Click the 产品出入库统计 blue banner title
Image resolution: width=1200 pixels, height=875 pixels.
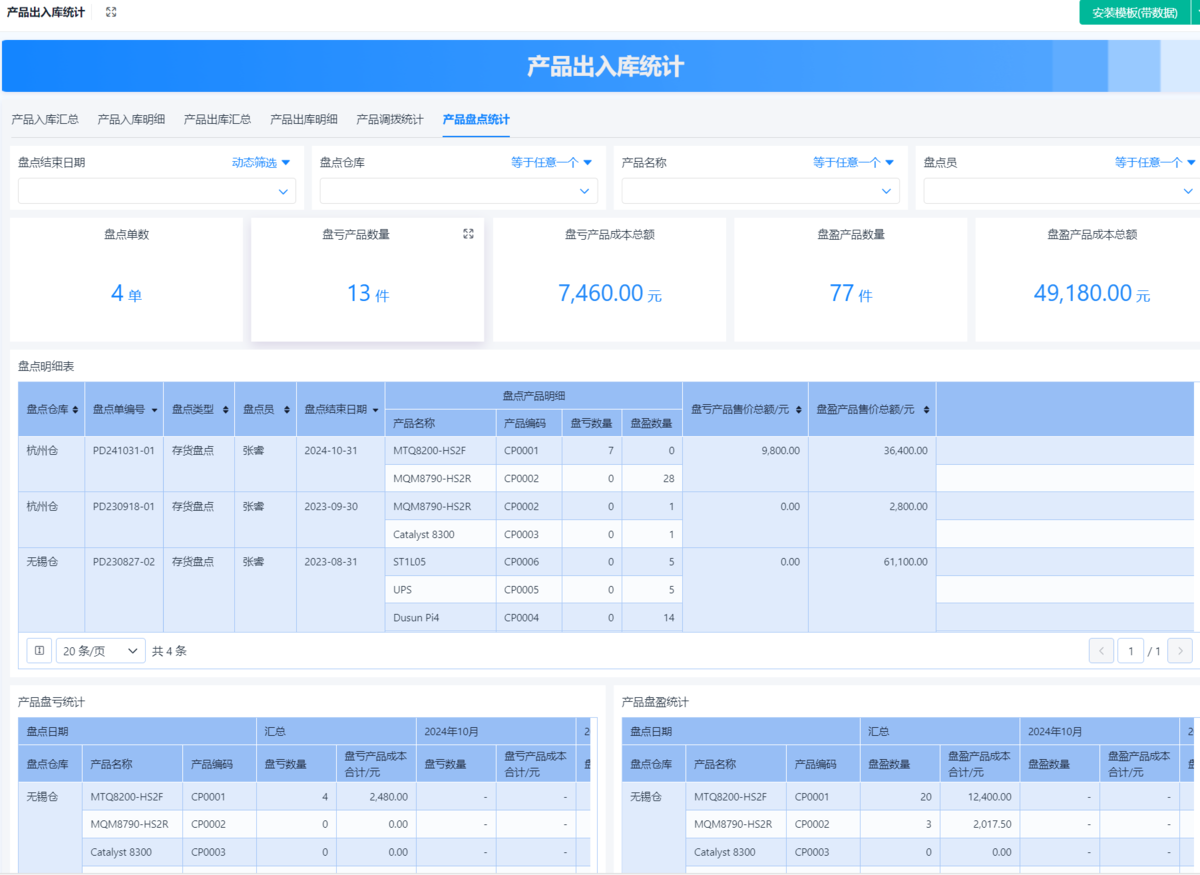[606, 67]
